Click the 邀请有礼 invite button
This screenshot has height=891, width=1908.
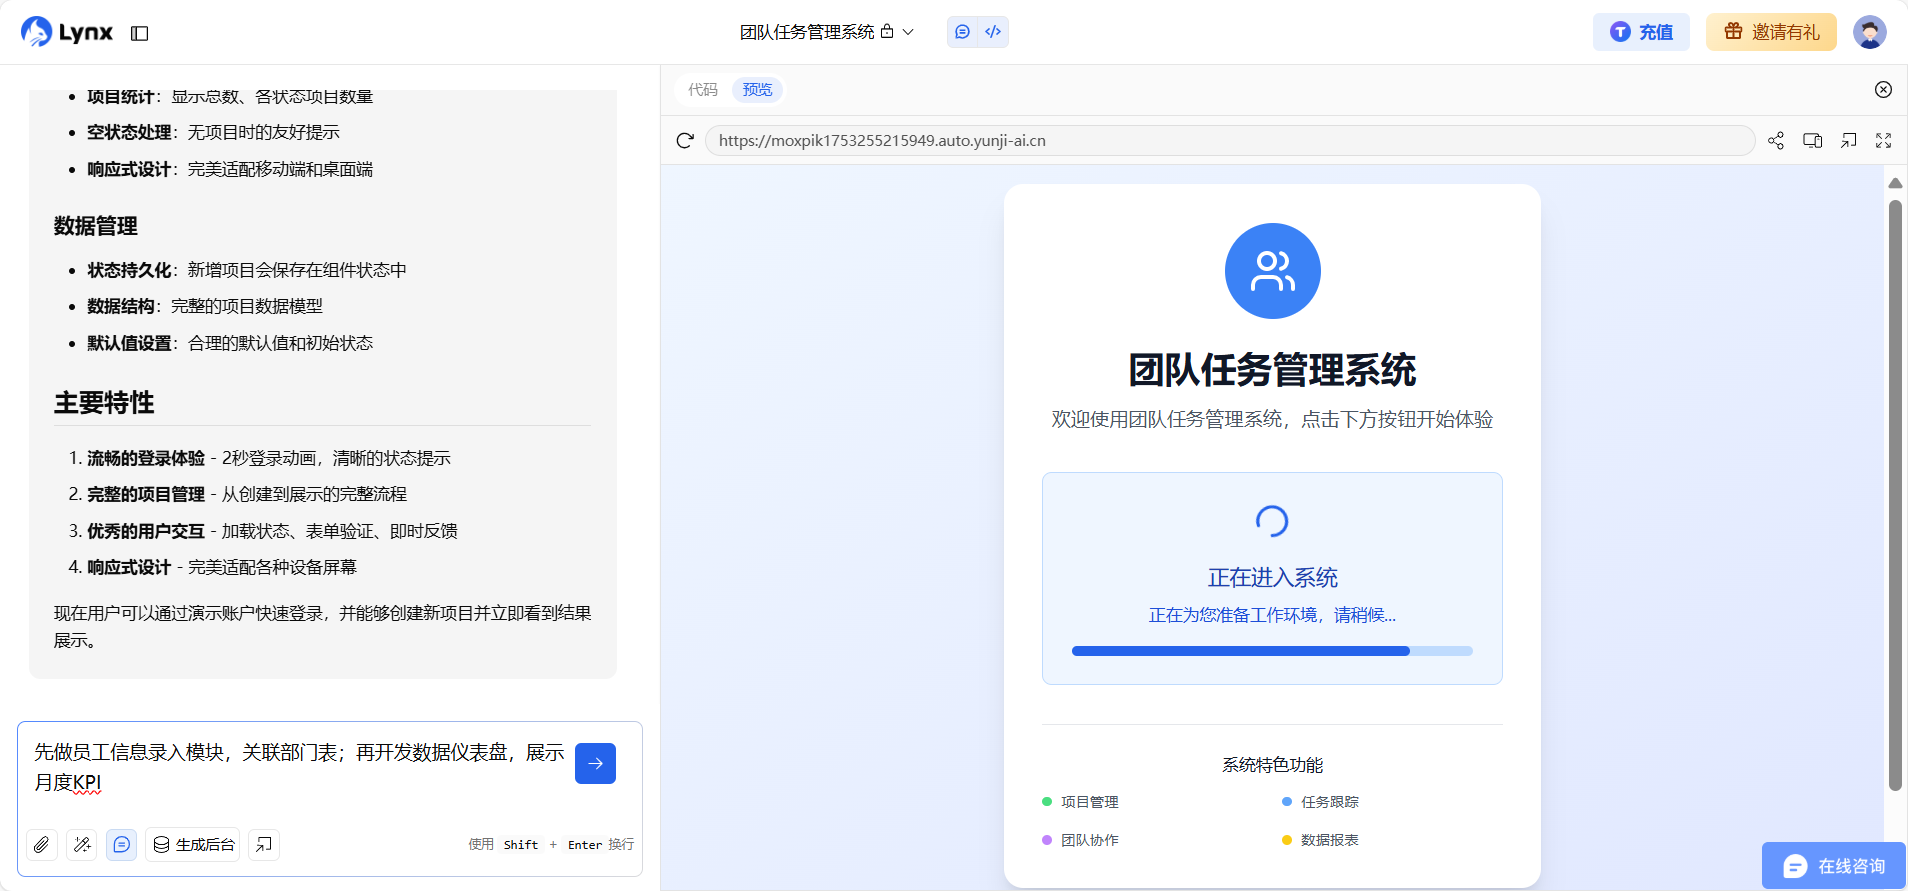coord(1771,32)
